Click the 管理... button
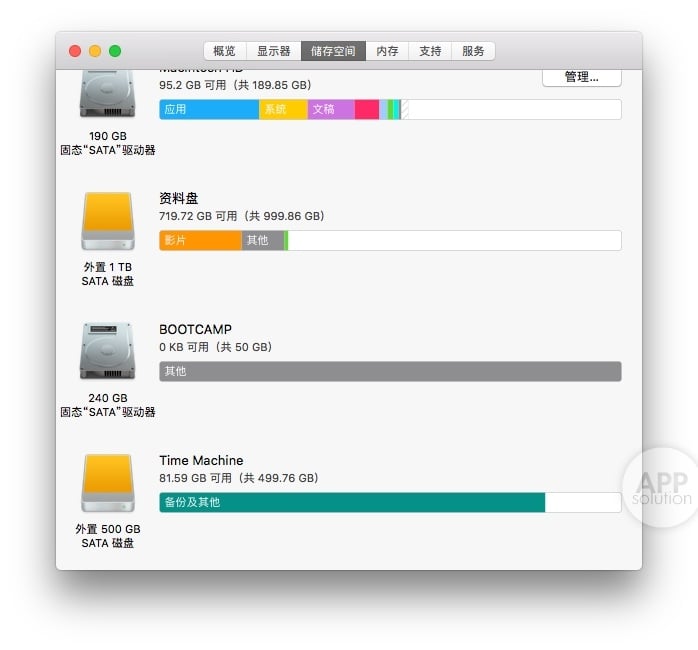 coord(581,77)
